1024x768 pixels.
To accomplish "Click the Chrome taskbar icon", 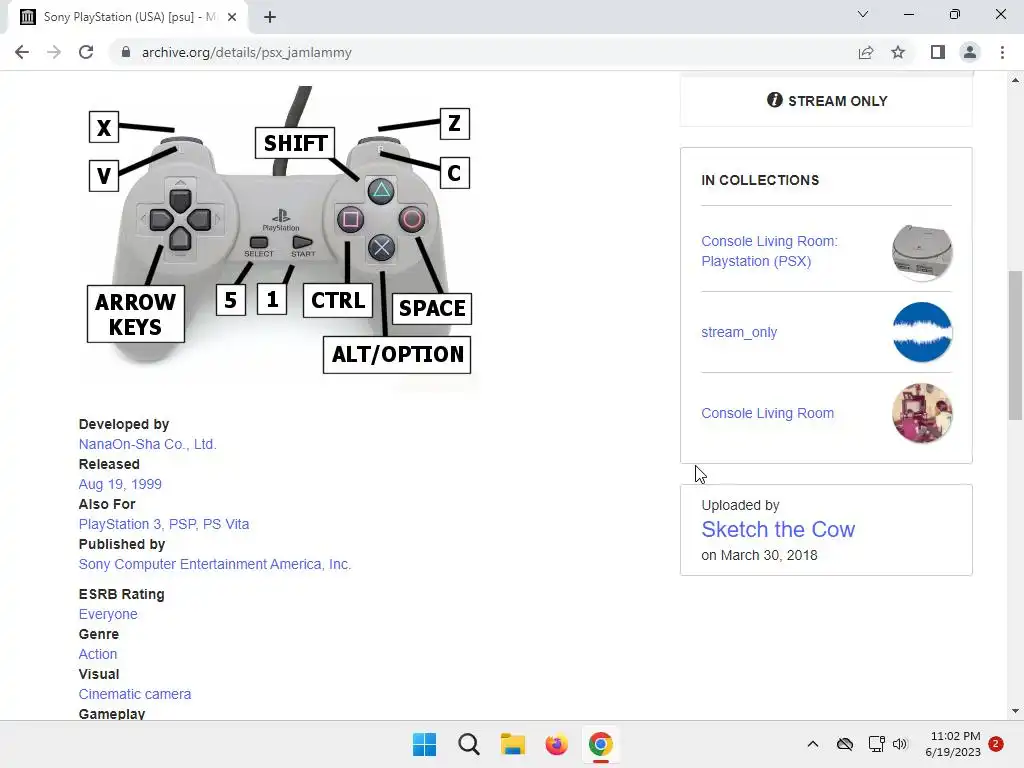I will pyautogui.click(x=600, y=744).
